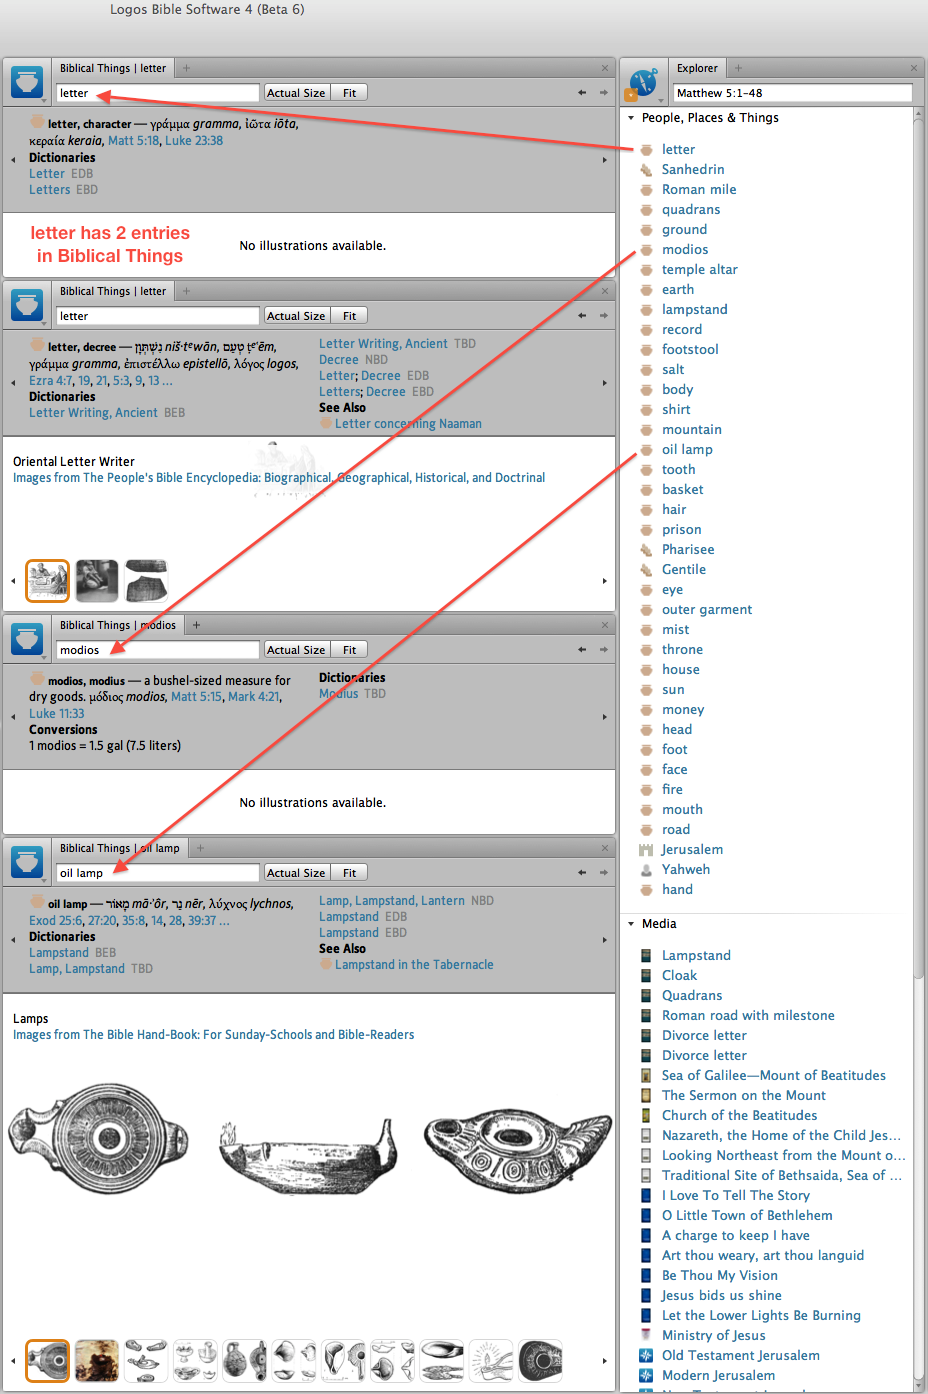The width and height of the screenshot is (928, 1394).
Task: Select modios in People, Places & Things
Action: (685, 250)
